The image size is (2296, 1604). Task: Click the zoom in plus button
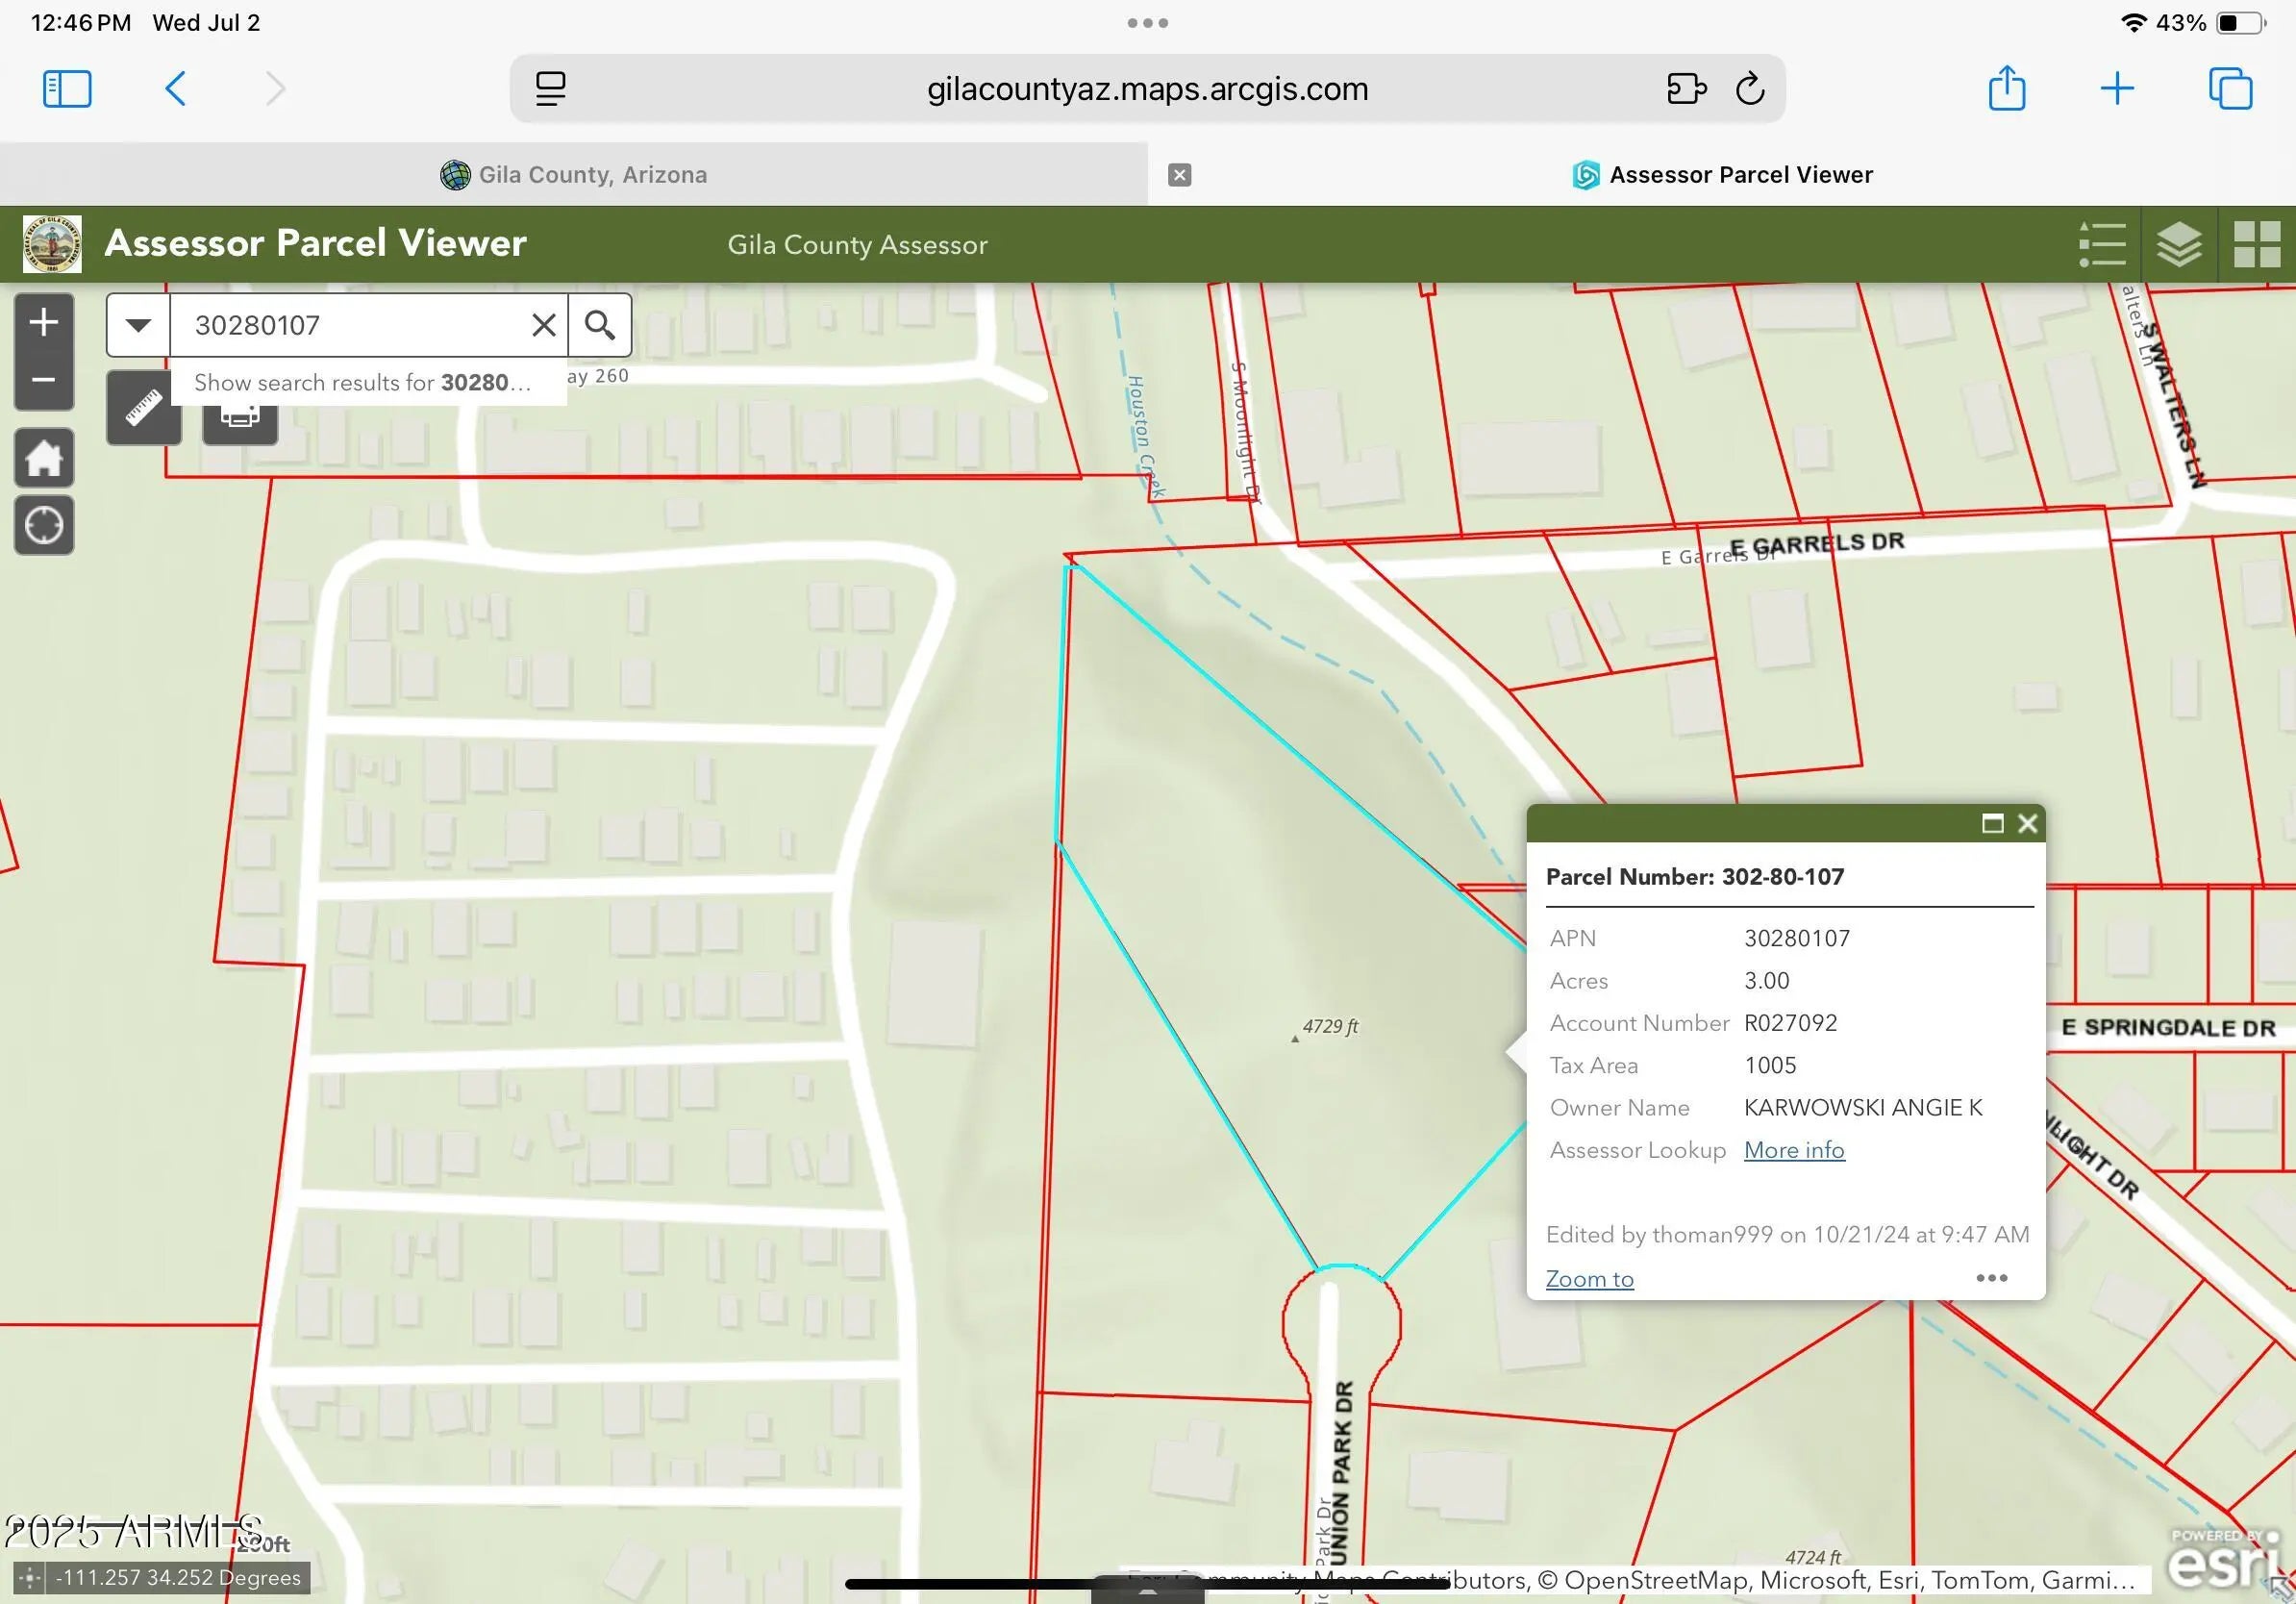(43, 322)
